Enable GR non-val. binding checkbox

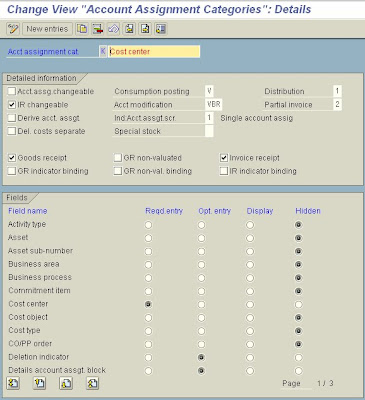click(x=118, y=171)
